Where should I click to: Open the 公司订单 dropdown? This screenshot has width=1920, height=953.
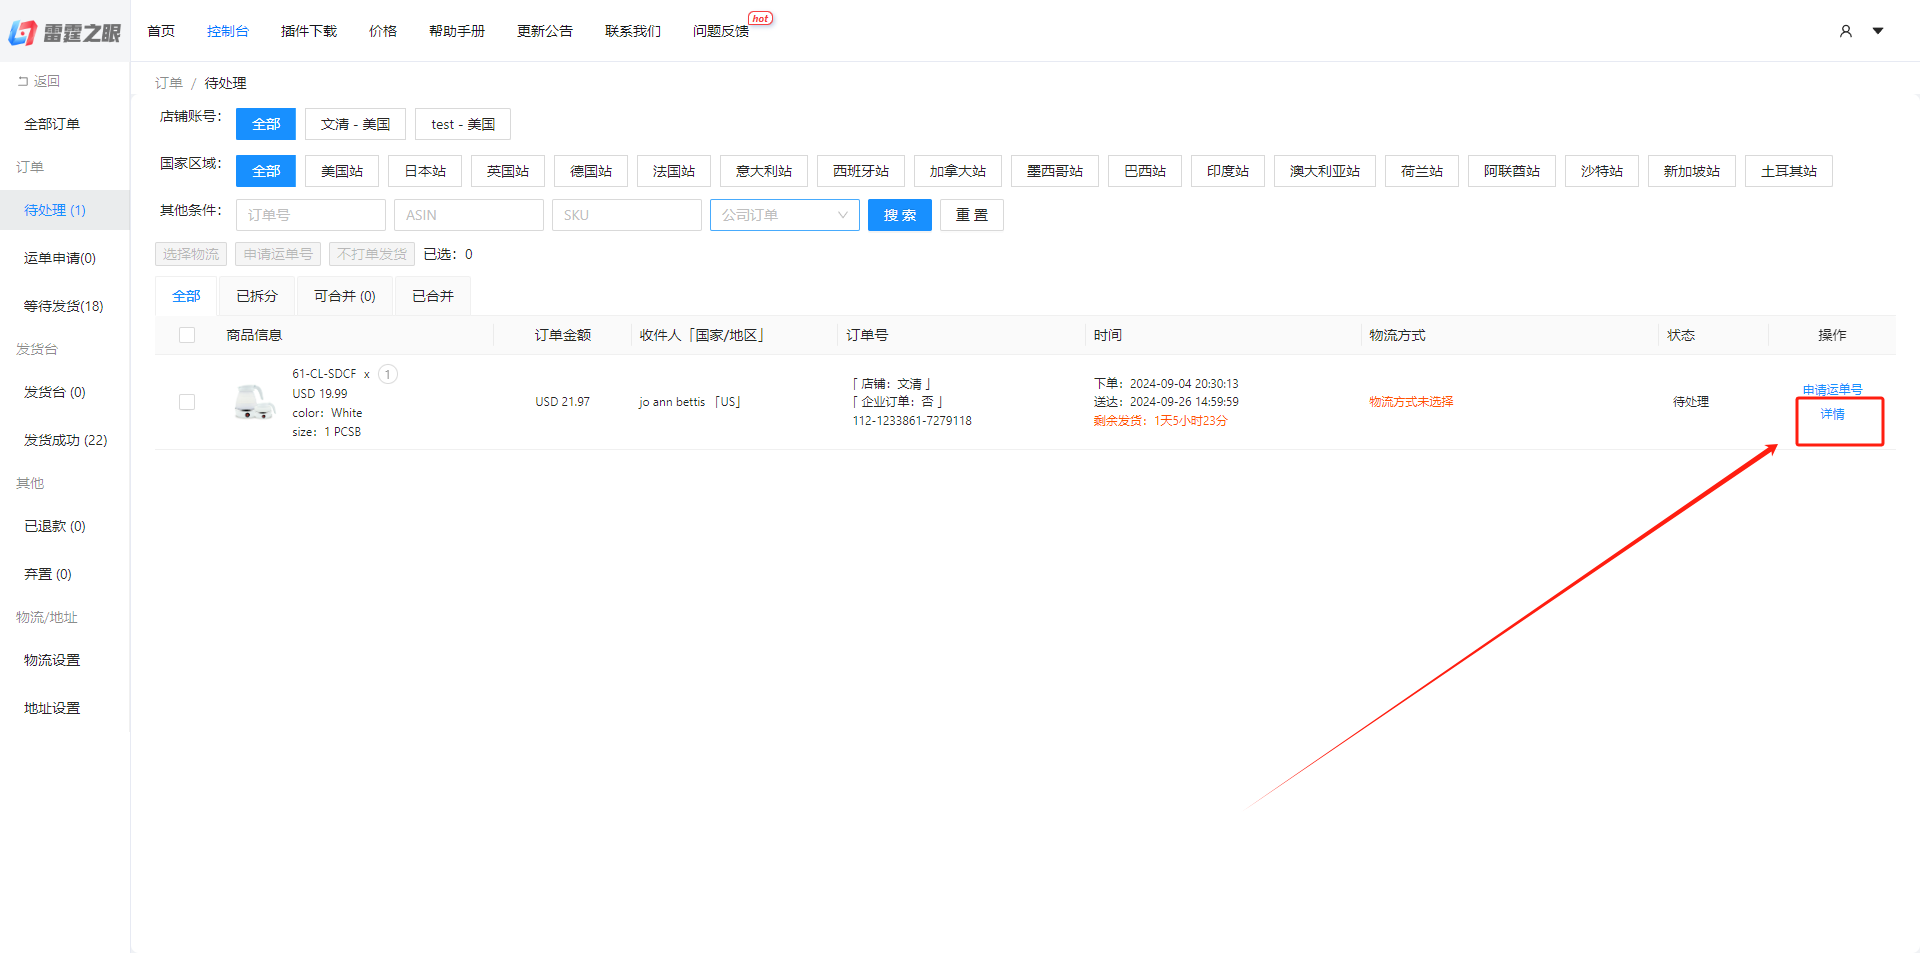click(x=784, y=214)
